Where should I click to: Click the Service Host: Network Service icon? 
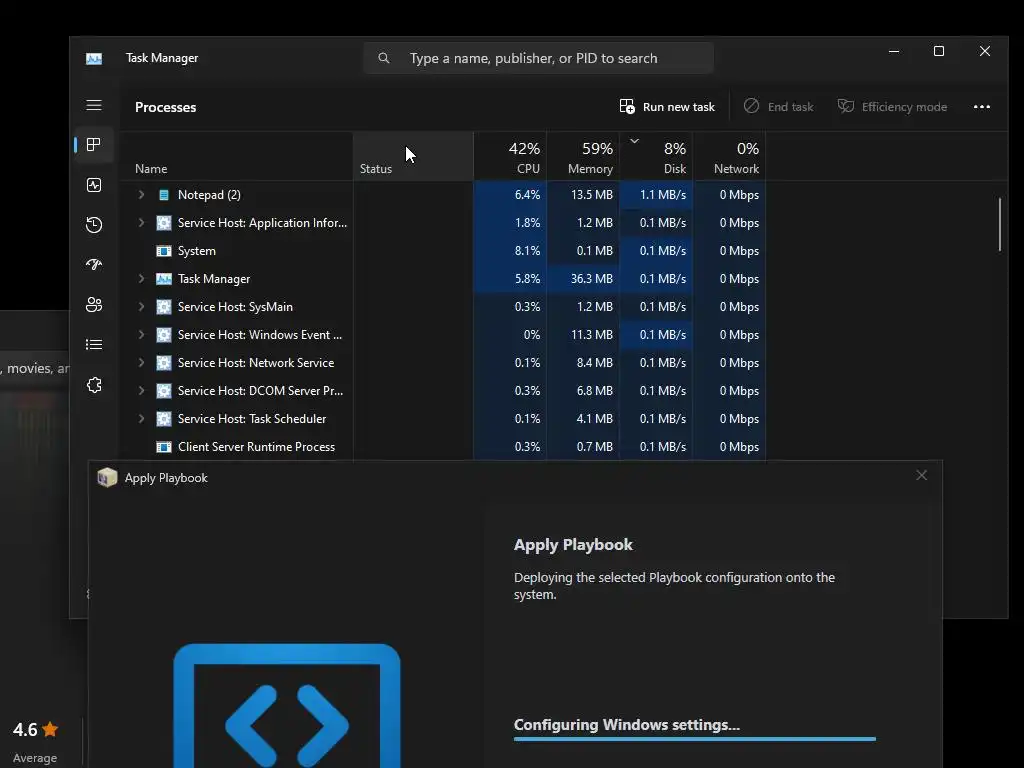164,362
